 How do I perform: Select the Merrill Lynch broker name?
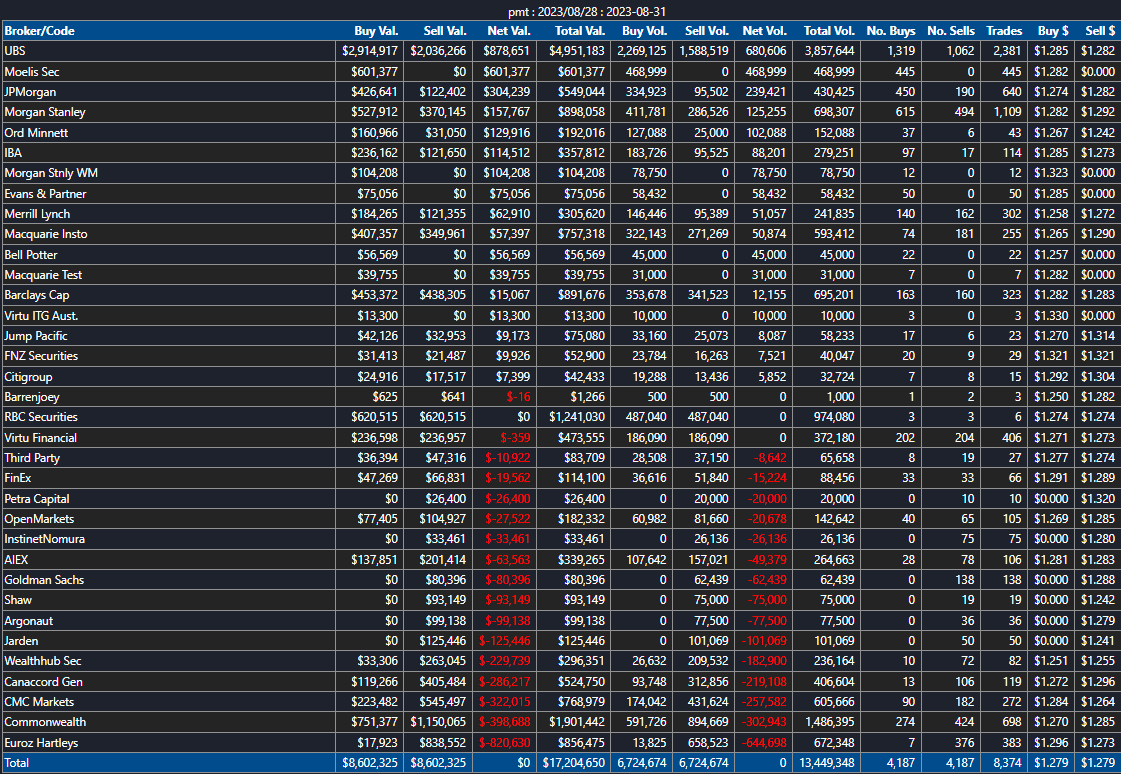coord(37,214)
